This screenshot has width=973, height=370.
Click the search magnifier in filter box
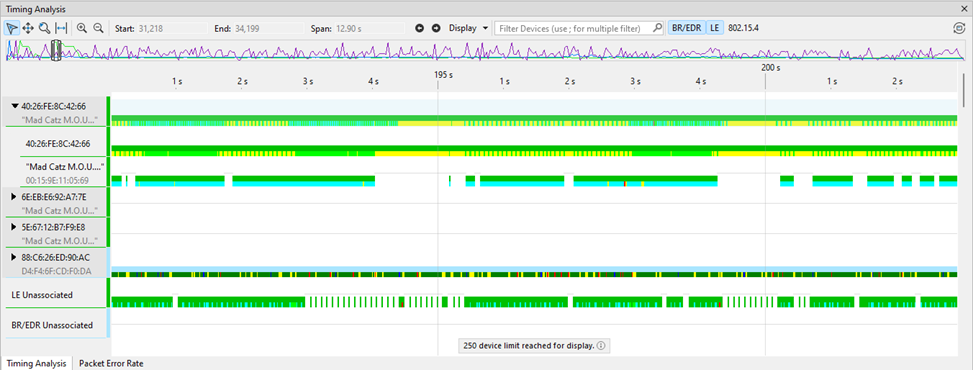click(x=657, y=28)
